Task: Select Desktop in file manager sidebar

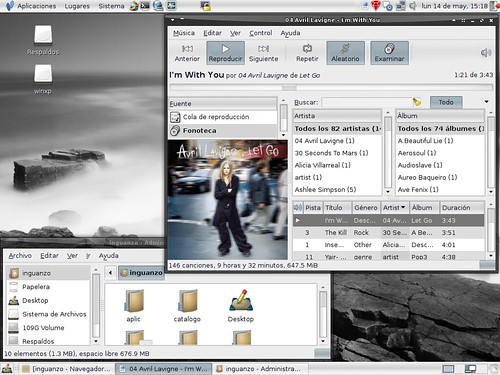Action: (49, 300)
